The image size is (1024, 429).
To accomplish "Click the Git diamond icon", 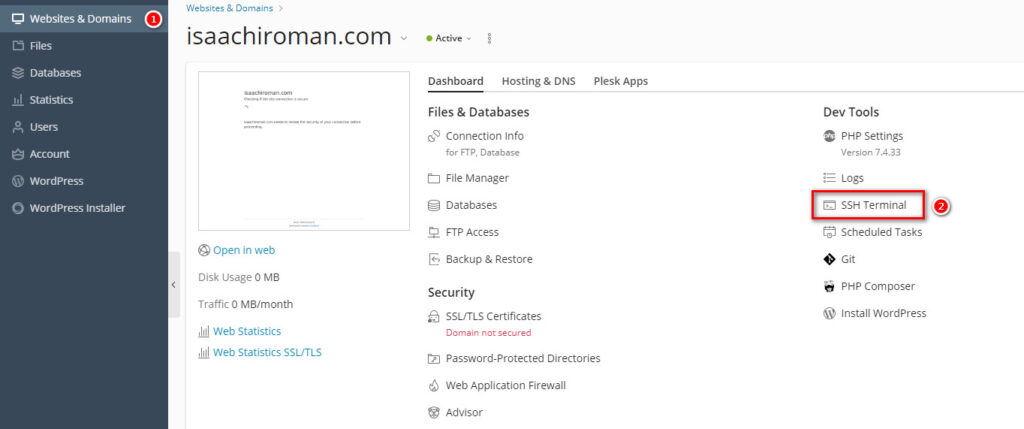I will (829, 259).
